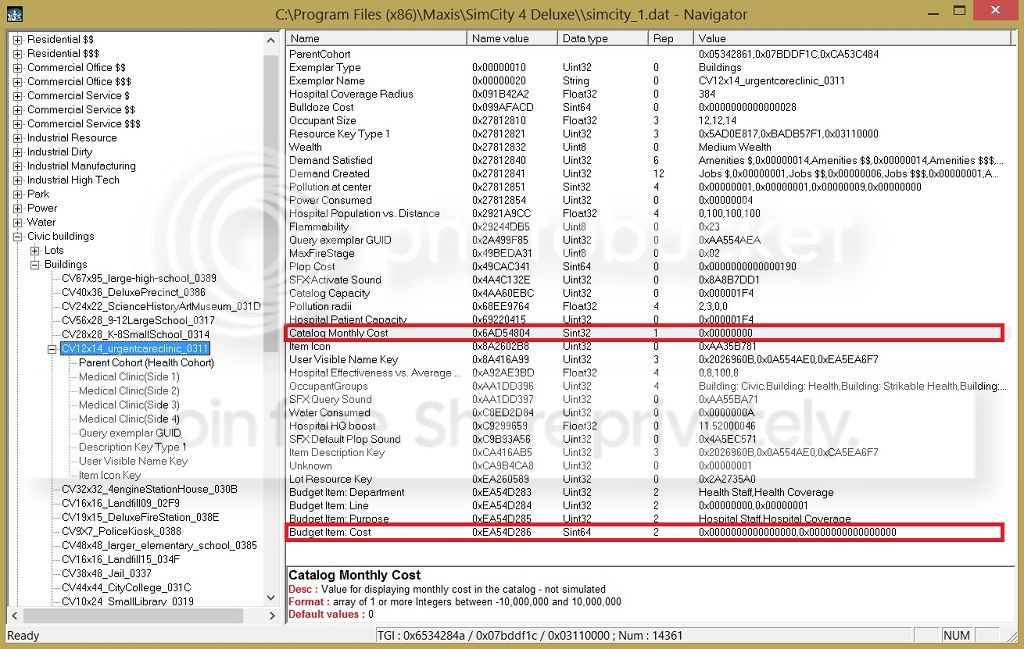Expand Industrial Dirty node
Screen dimensions: 1024x649
click(x=18, y=152)
